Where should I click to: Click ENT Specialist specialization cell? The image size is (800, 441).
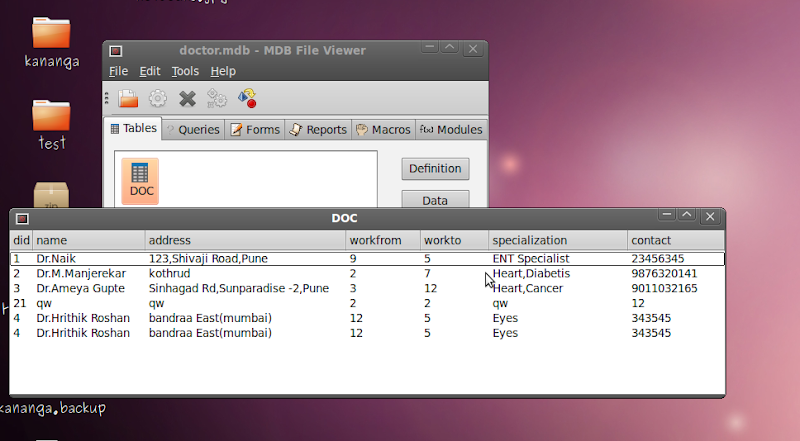click(x=531, y=259)
